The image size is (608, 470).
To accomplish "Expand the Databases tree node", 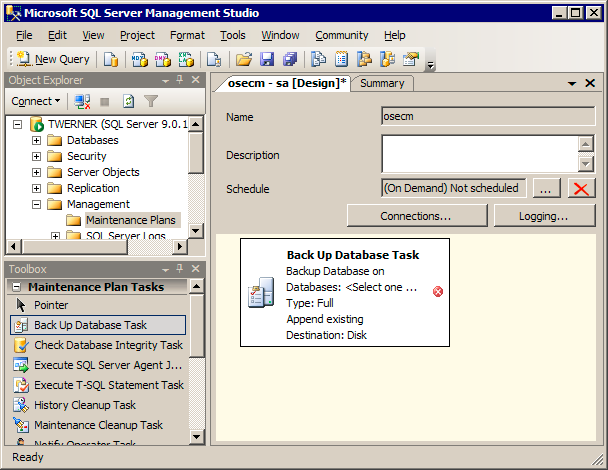I will click(x=37, y=140).
